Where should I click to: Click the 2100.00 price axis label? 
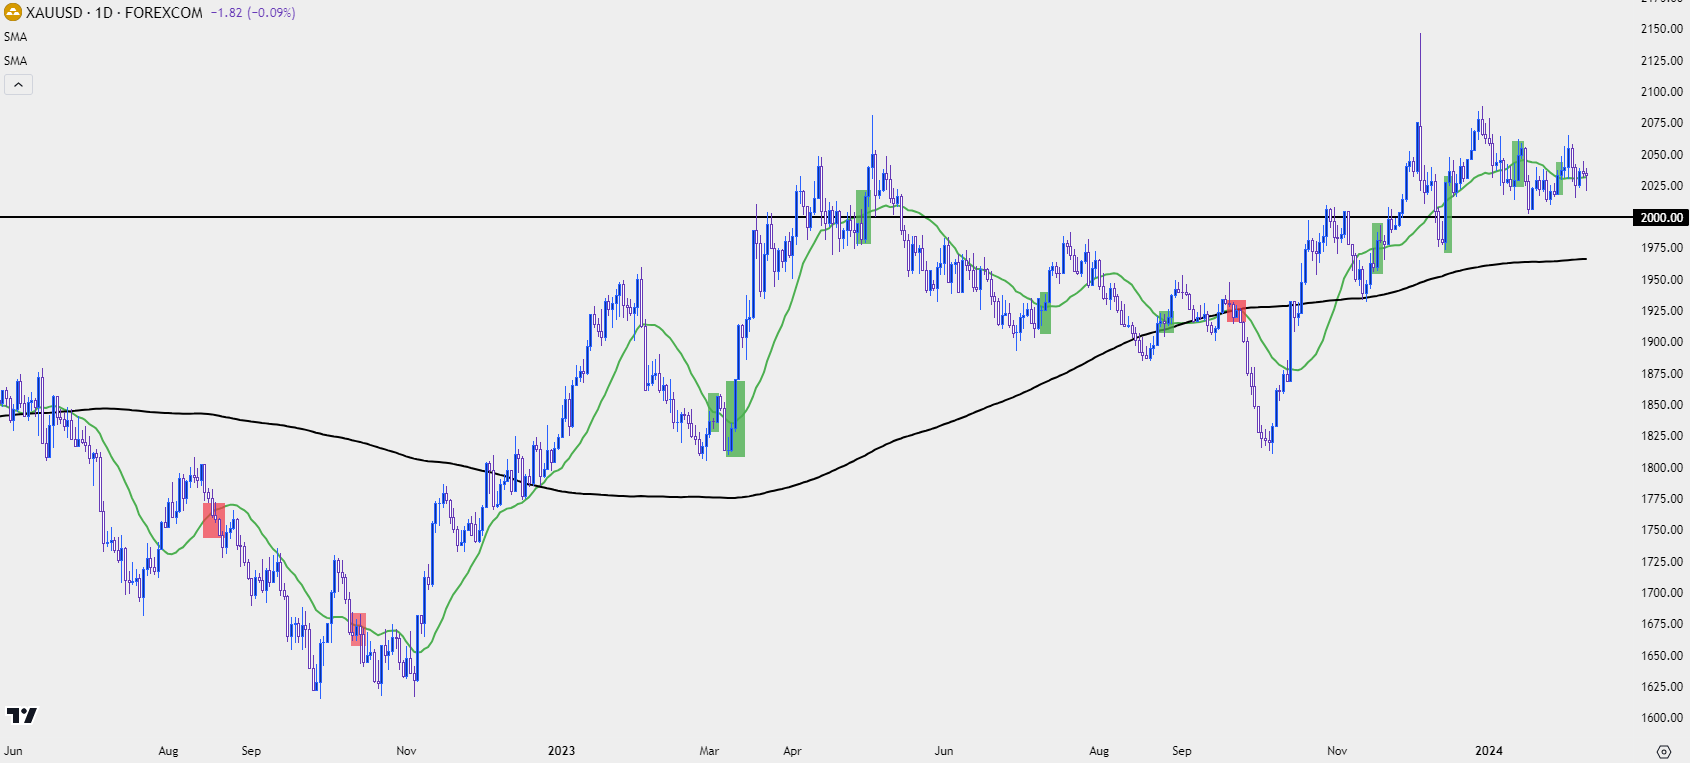click(1661, 92)
